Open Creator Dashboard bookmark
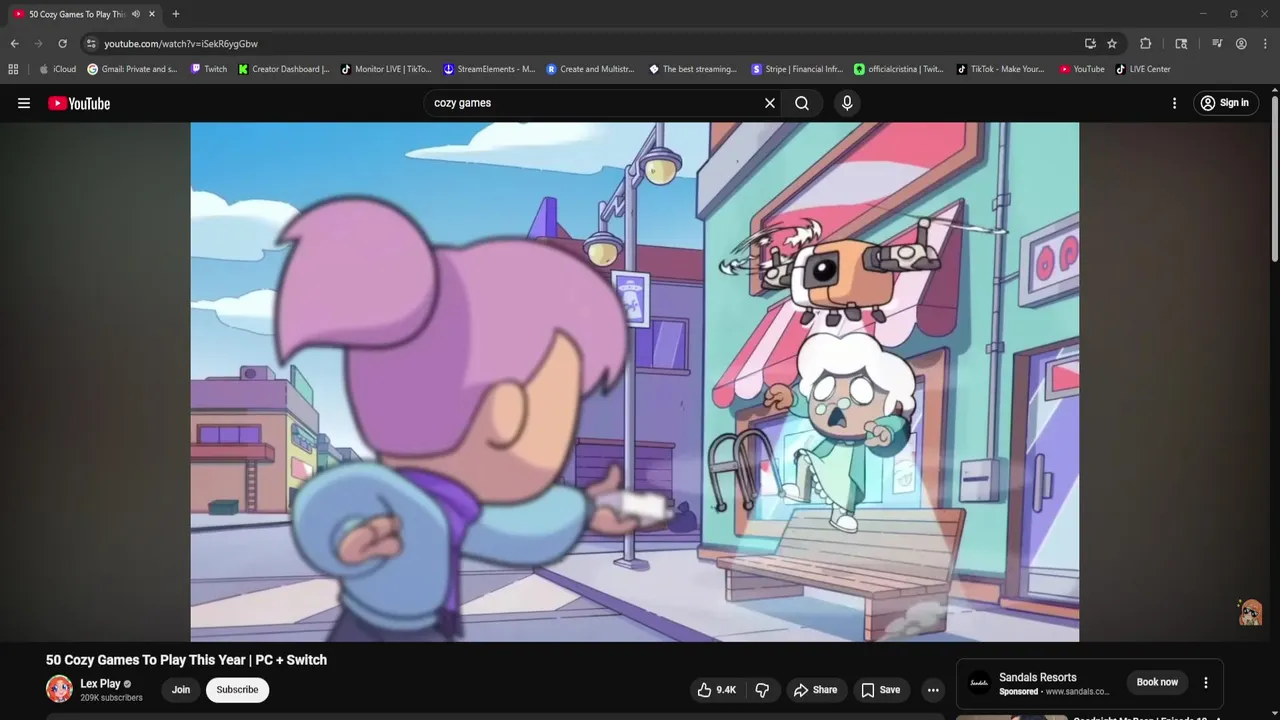1280x720 pixels. pyautogui.click(x=284, y=69)
